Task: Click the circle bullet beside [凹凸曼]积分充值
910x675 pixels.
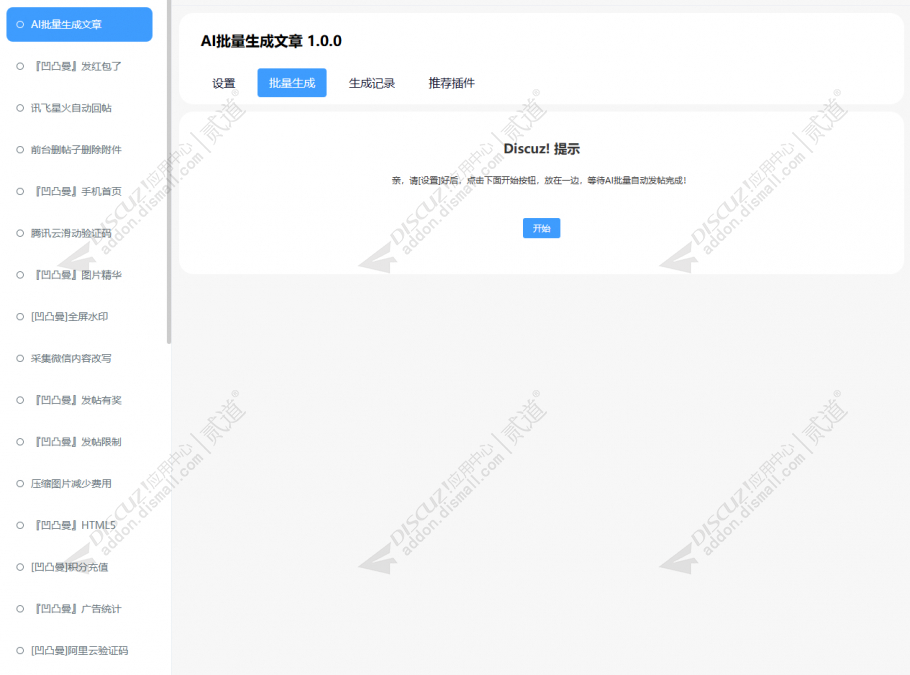Action: 20,567
